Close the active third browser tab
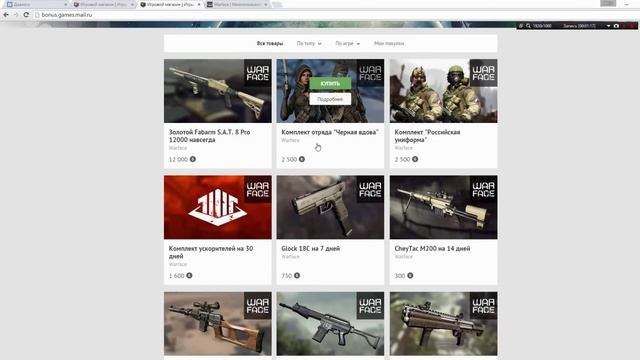 [x=199, y=4]
